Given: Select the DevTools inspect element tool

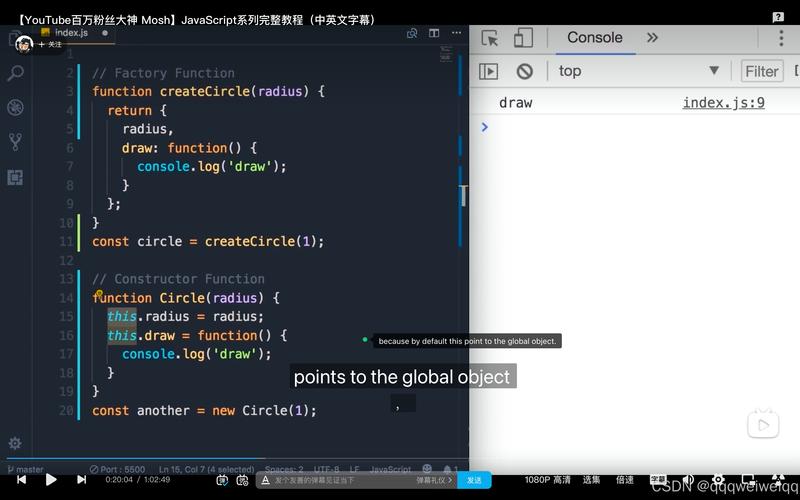Looking at the screenshot, I should (490, 38).
